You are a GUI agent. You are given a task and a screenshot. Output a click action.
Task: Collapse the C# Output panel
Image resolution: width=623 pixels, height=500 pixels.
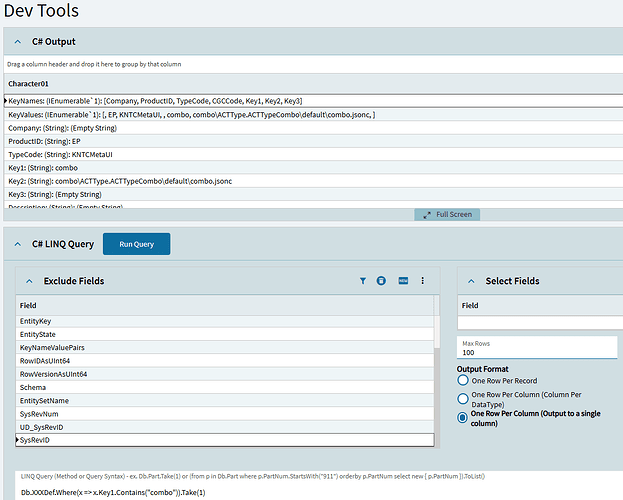tap(17, 42)
